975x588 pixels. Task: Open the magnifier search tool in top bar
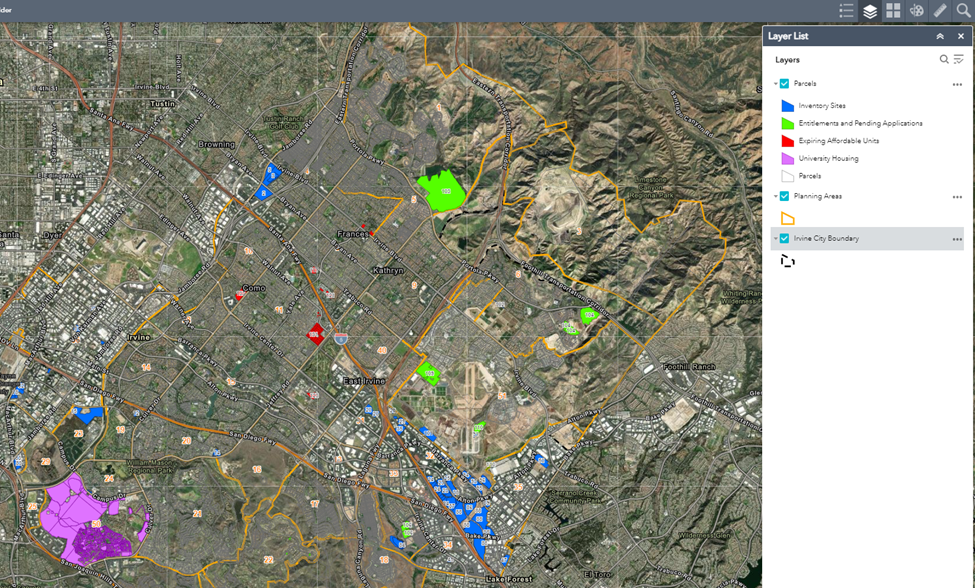pos(963,11)
